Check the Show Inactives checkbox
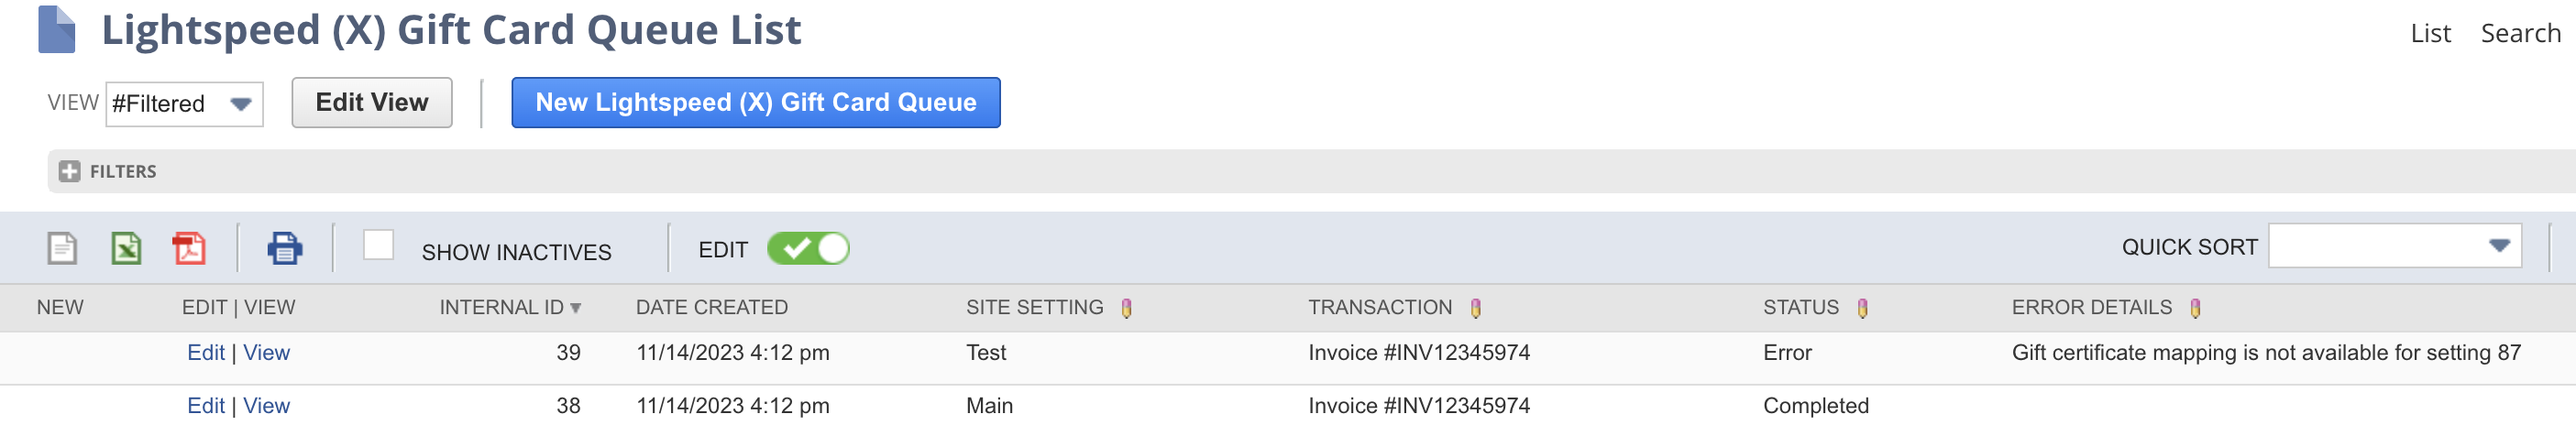 click(378, 246)
